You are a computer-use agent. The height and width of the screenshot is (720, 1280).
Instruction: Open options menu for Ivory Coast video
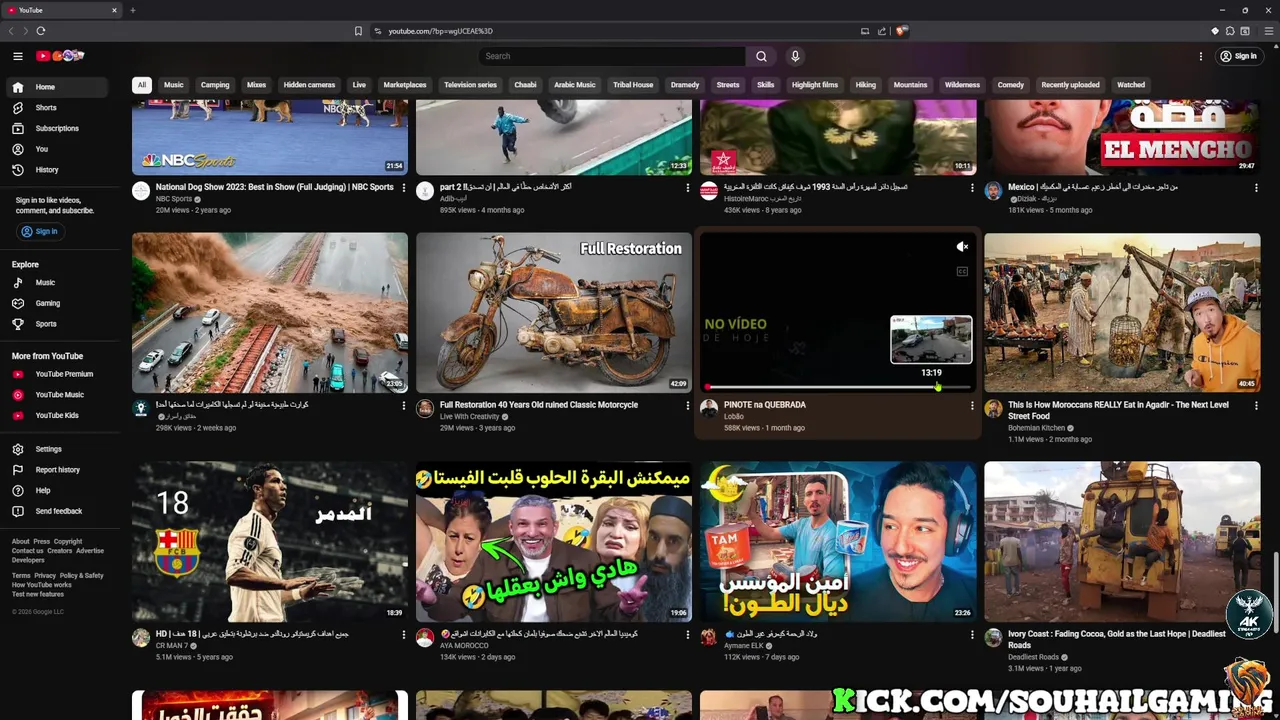tap(1256, 634)
